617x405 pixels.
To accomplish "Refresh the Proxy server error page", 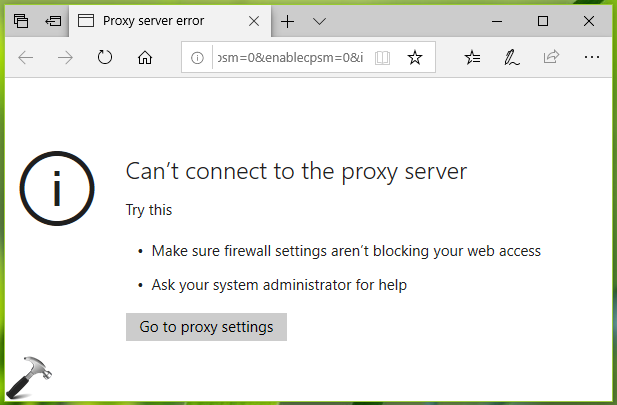I will 105,57.
